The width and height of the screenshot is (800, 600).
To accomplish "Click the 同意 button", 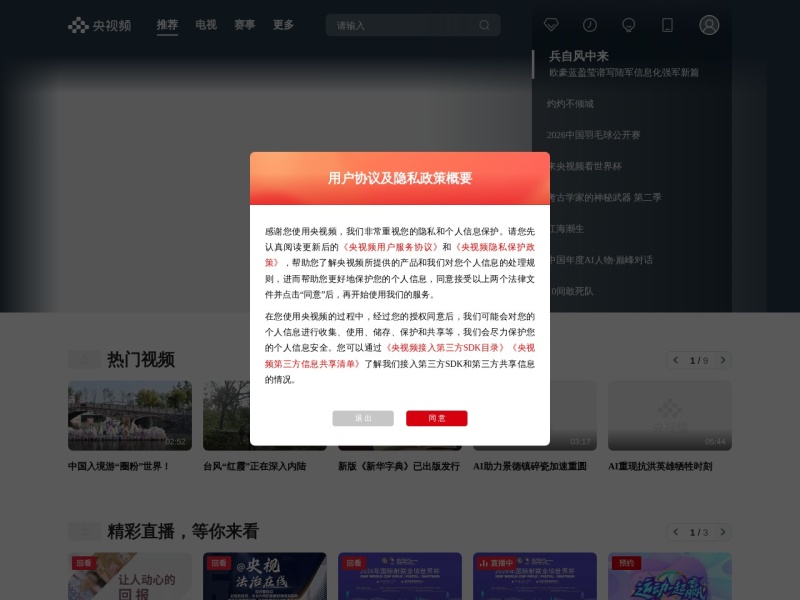I will [437, 418].
